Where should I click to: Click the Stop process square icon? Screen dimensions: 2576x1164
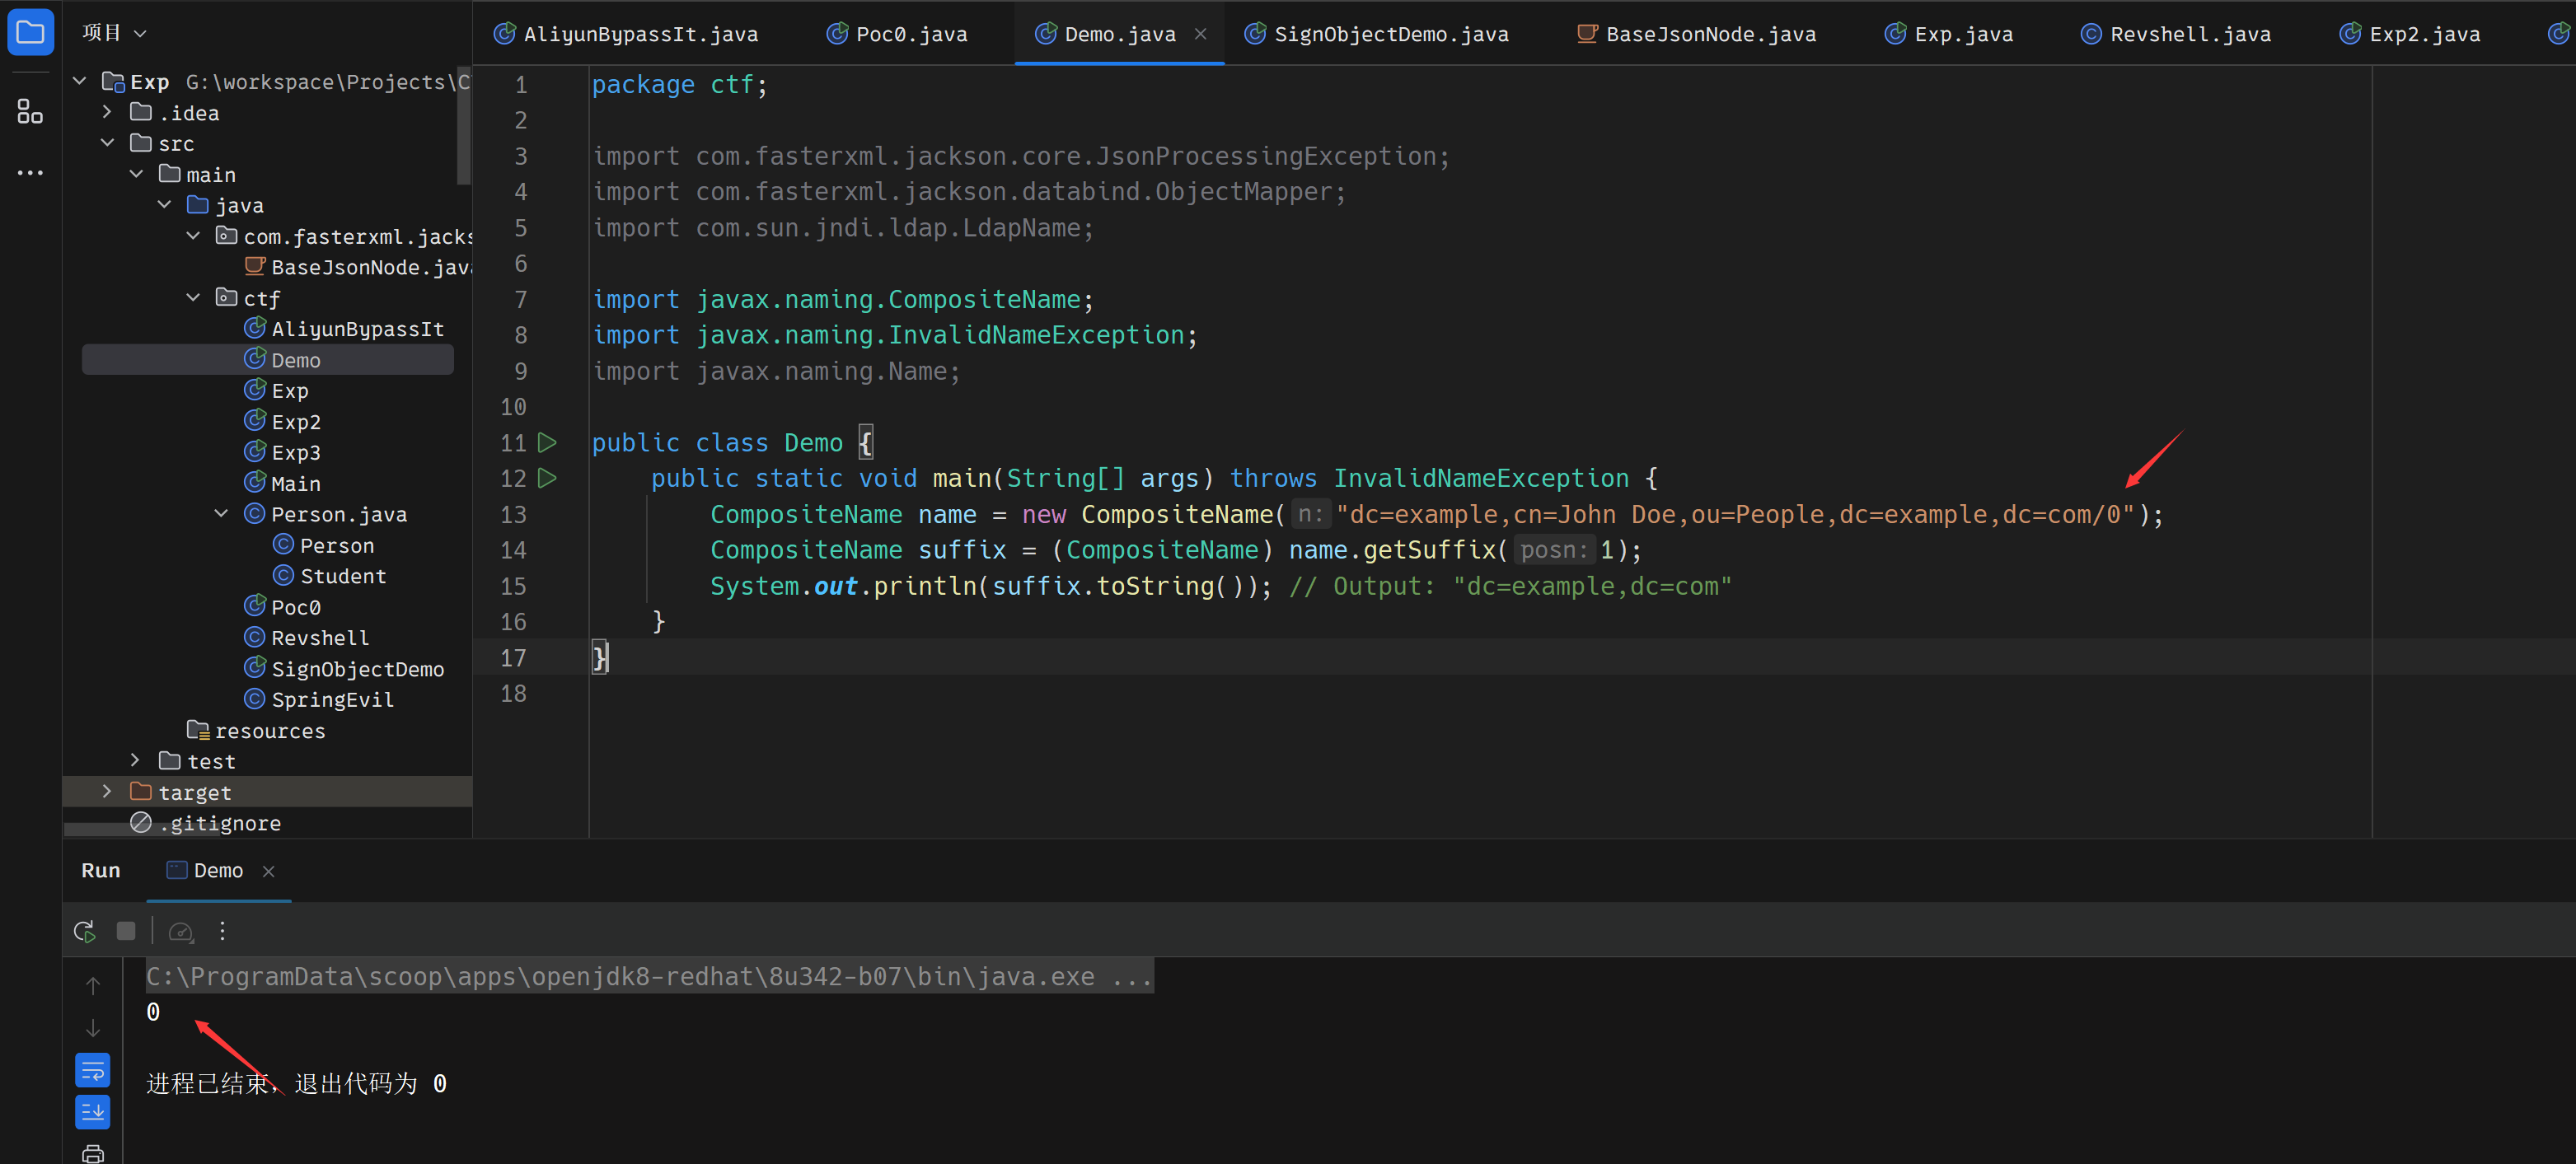[126, 932]
